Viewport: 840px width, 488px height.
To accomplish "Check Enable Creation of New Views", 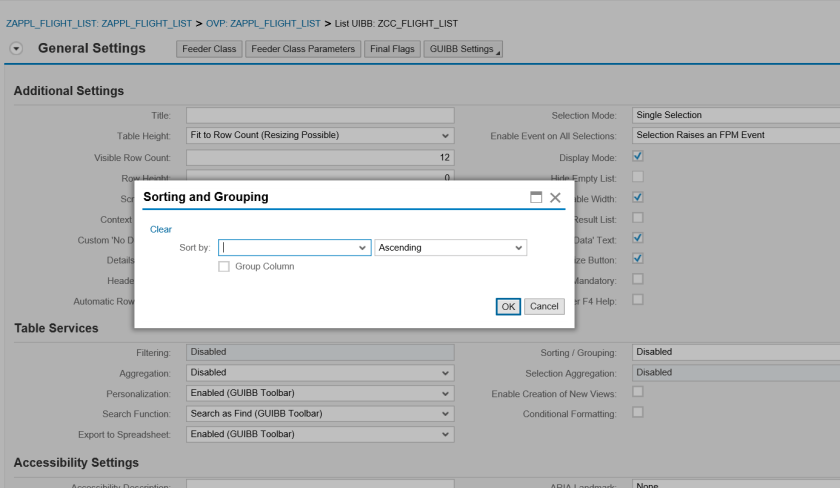I will tap(638, 393).
